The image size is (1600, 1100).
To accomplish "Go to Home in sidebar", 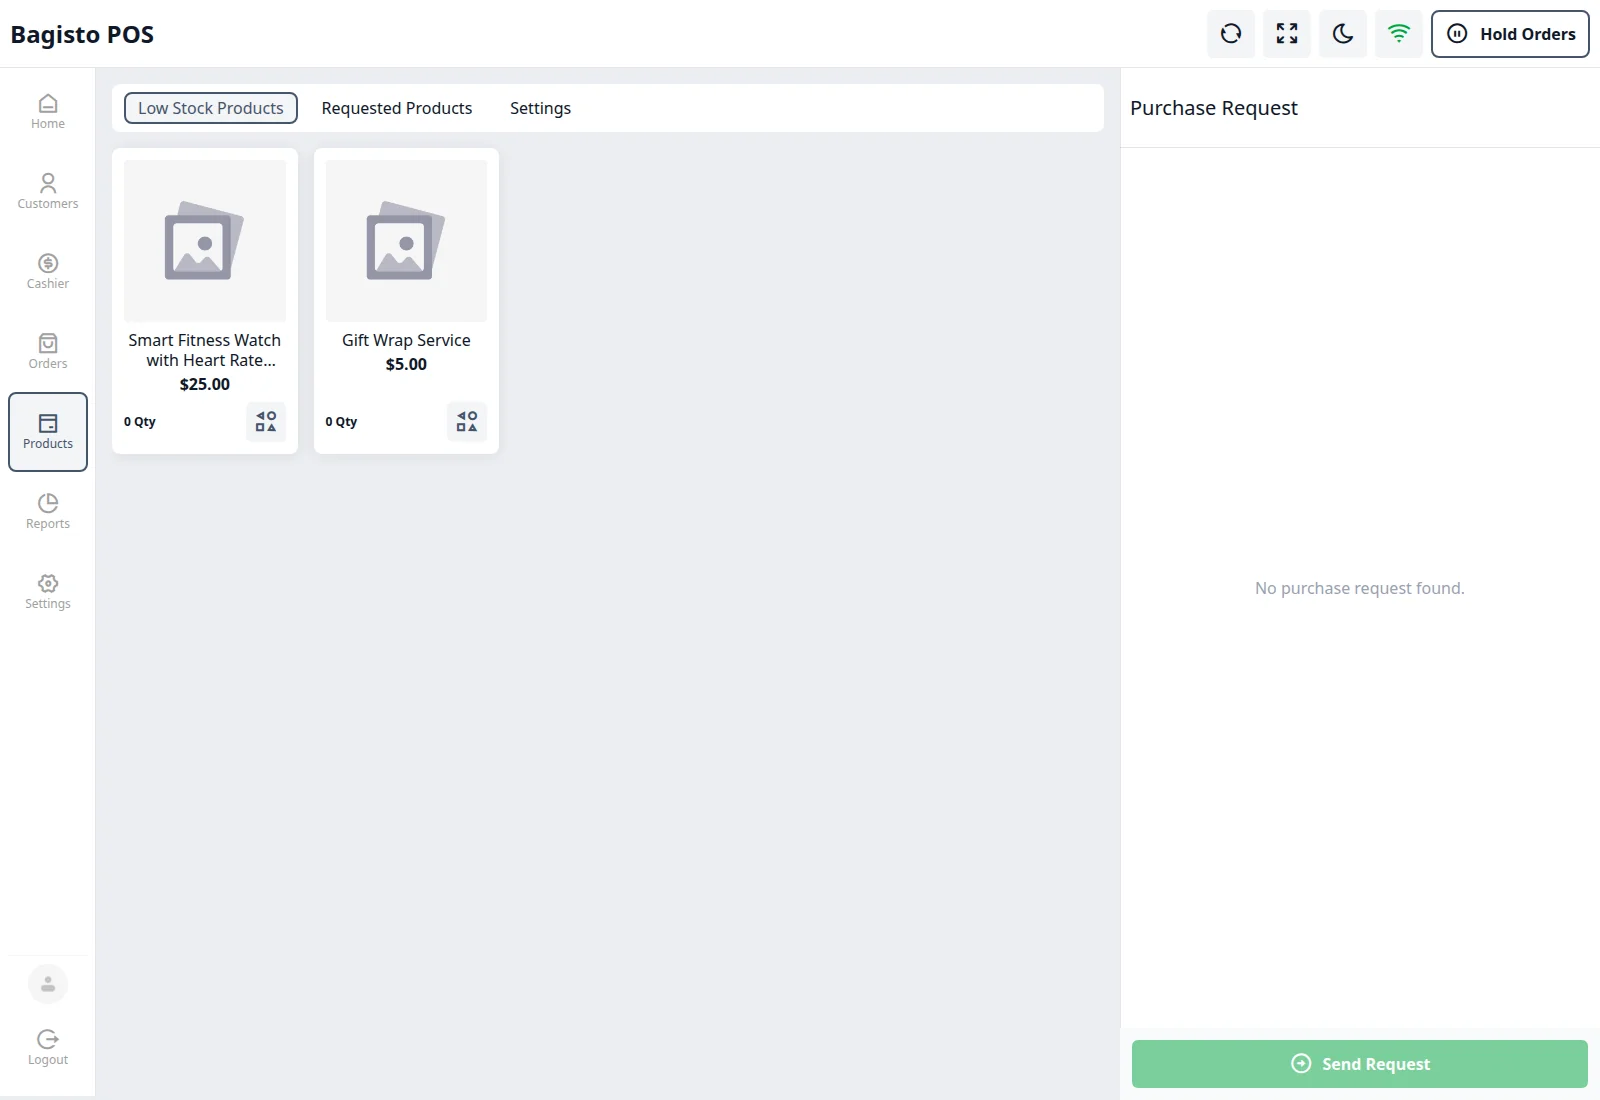I will pos(48,112).
